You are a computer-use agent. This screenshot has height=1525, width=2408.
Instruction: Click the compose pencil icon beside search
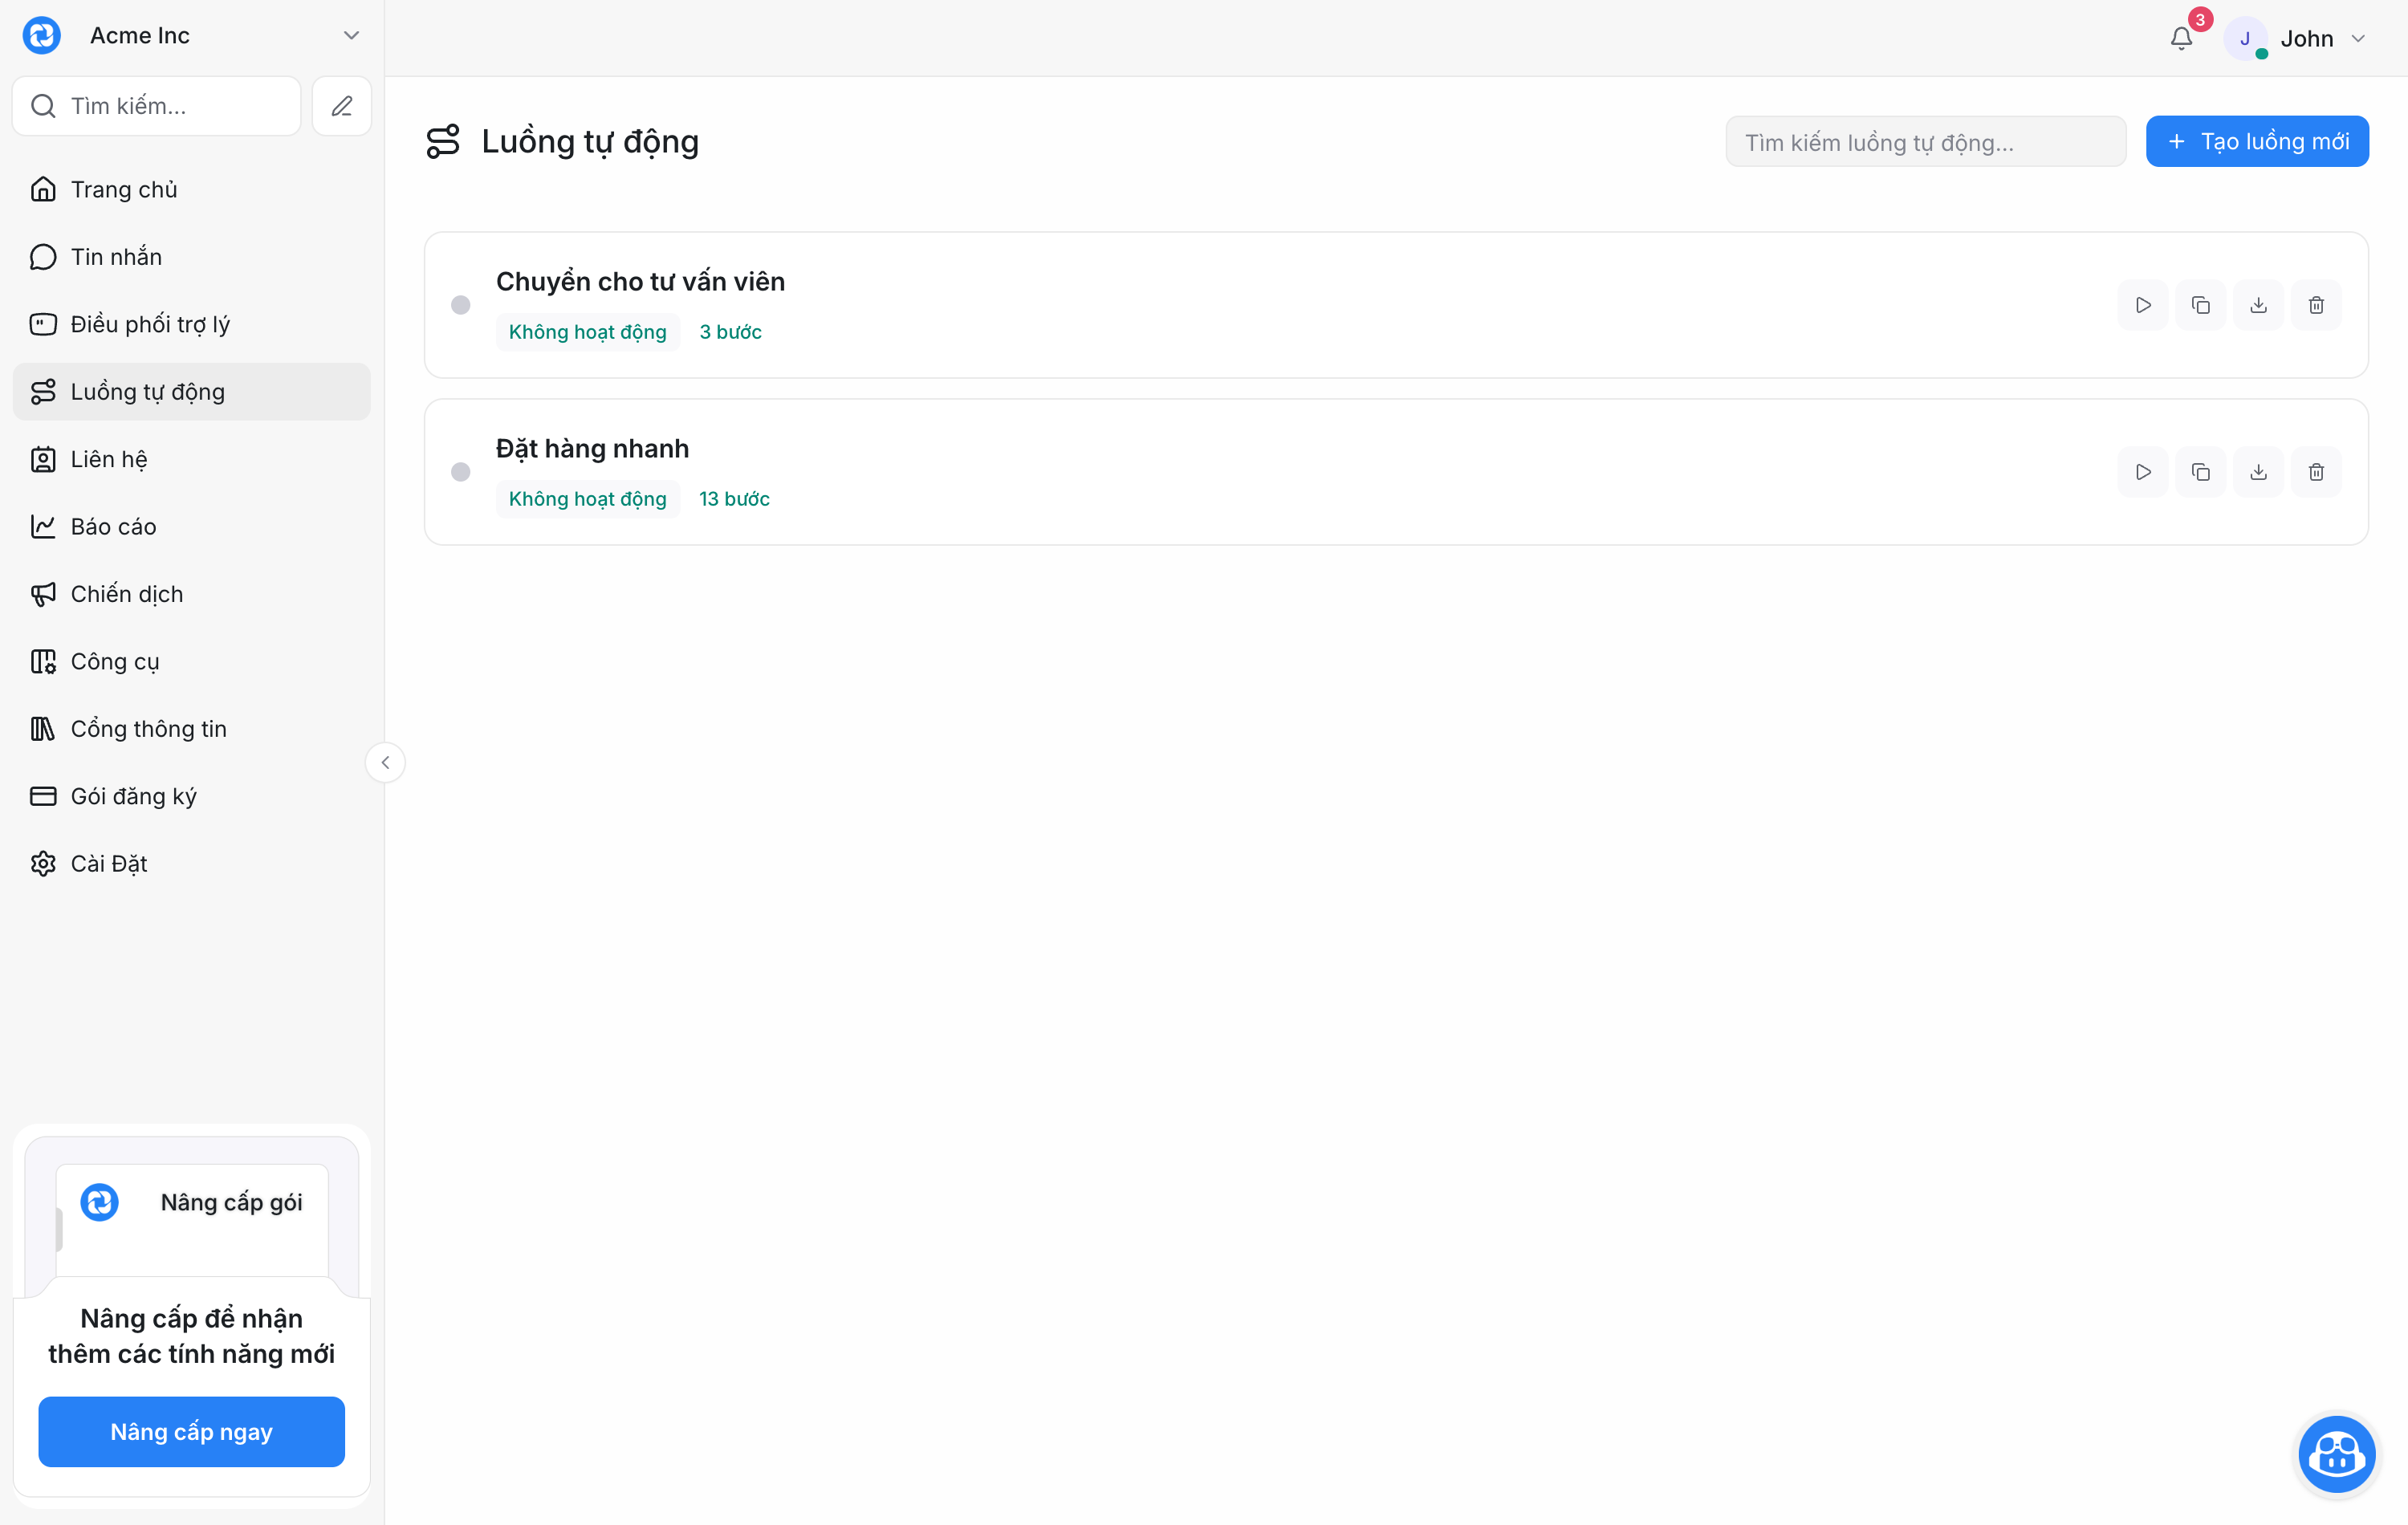pos(342,106)
